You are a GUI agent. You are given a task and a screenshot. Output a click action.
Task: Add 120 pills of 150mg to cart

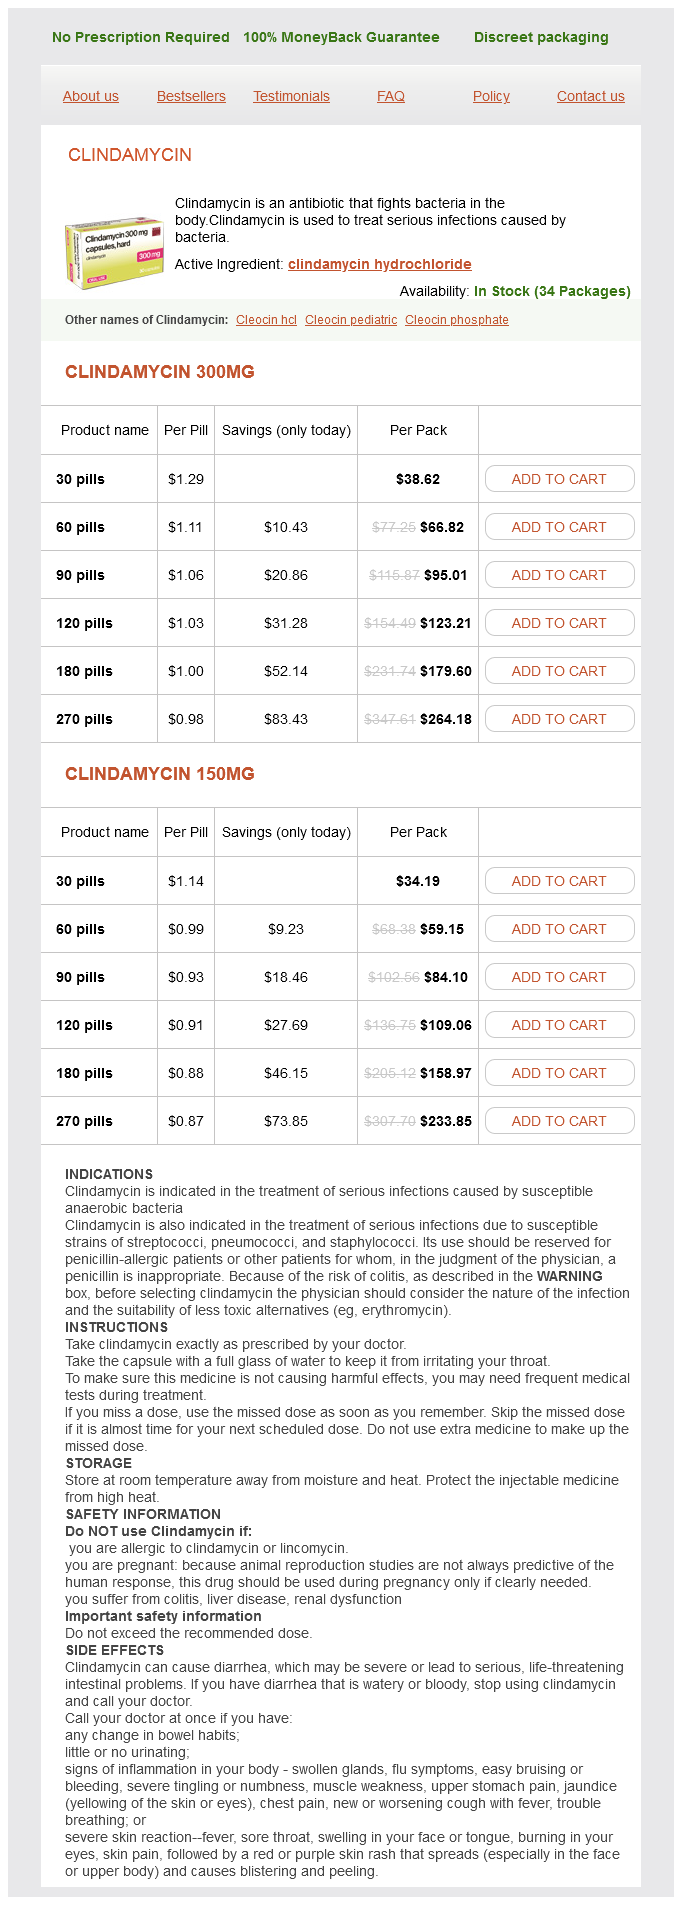(559, 1025)
